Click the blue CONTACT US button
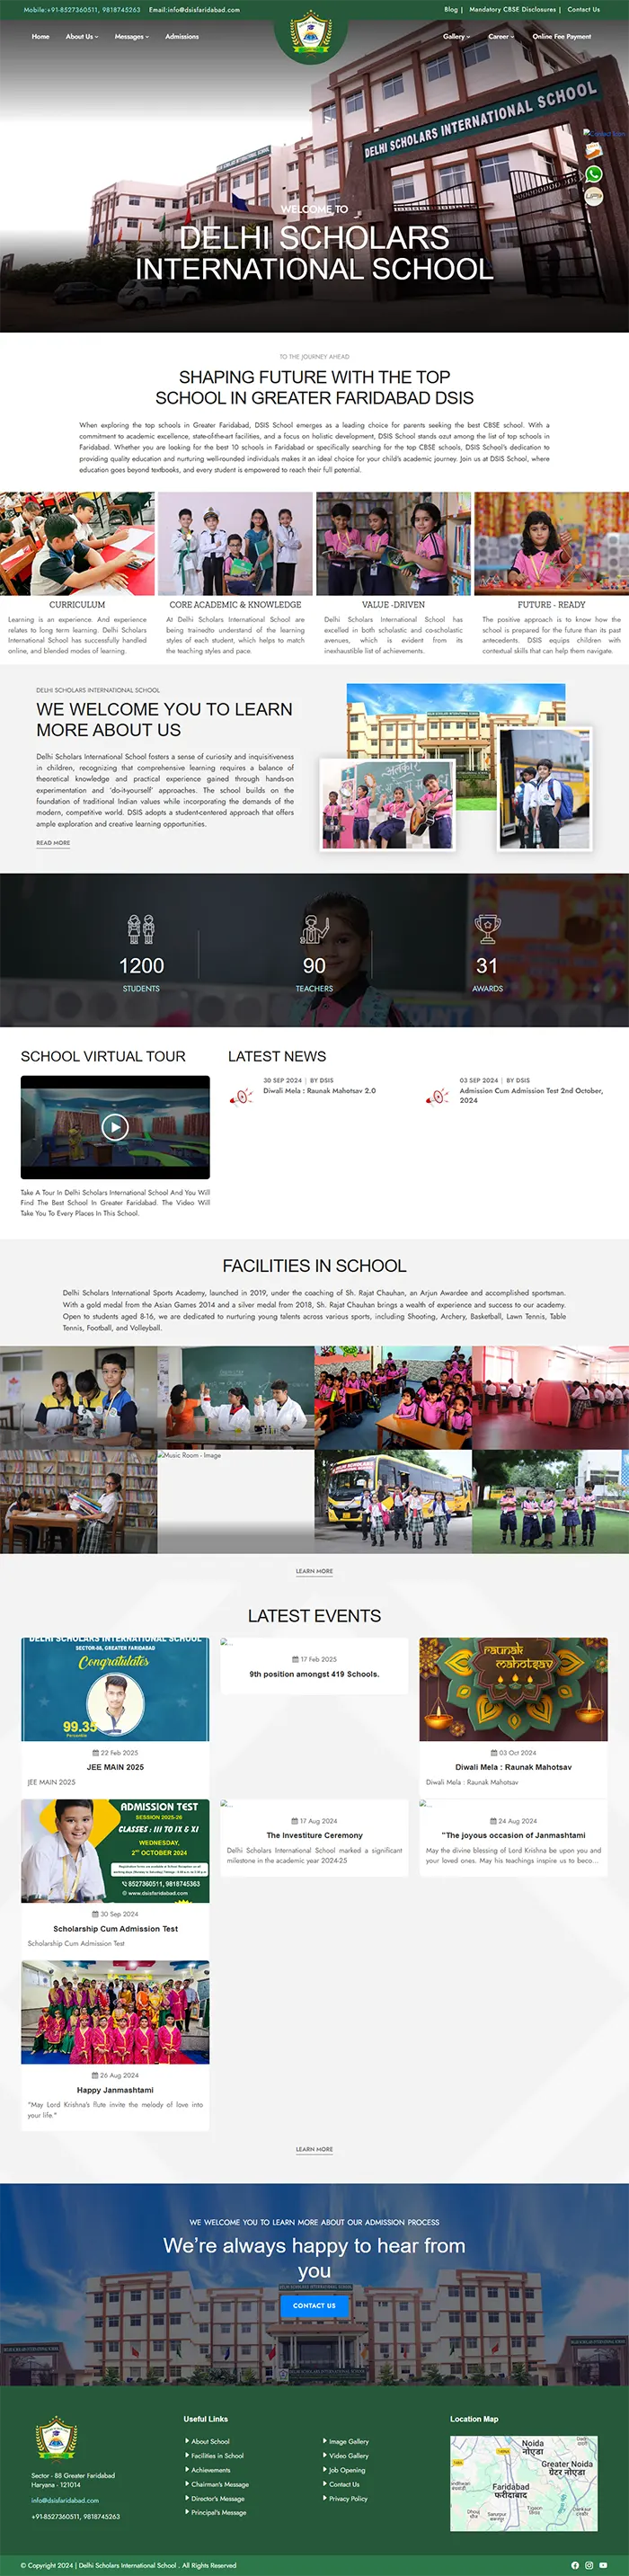The width and height of the screenshot is (629, 2576). click(314, 2306)
